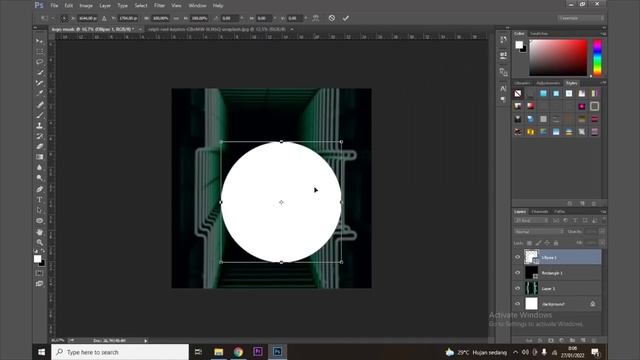The image size is (640, 360).
Task: Select the Spot Healing Brush tool
Action: (39, 104)
